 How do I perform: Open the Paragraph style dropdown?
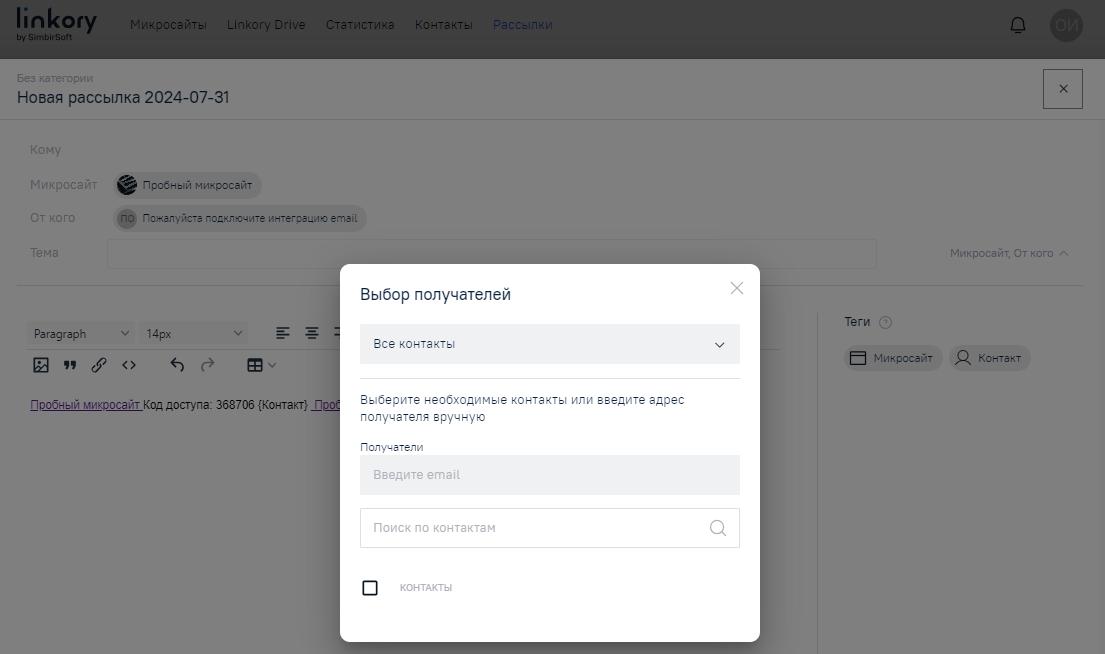(80, 333)
